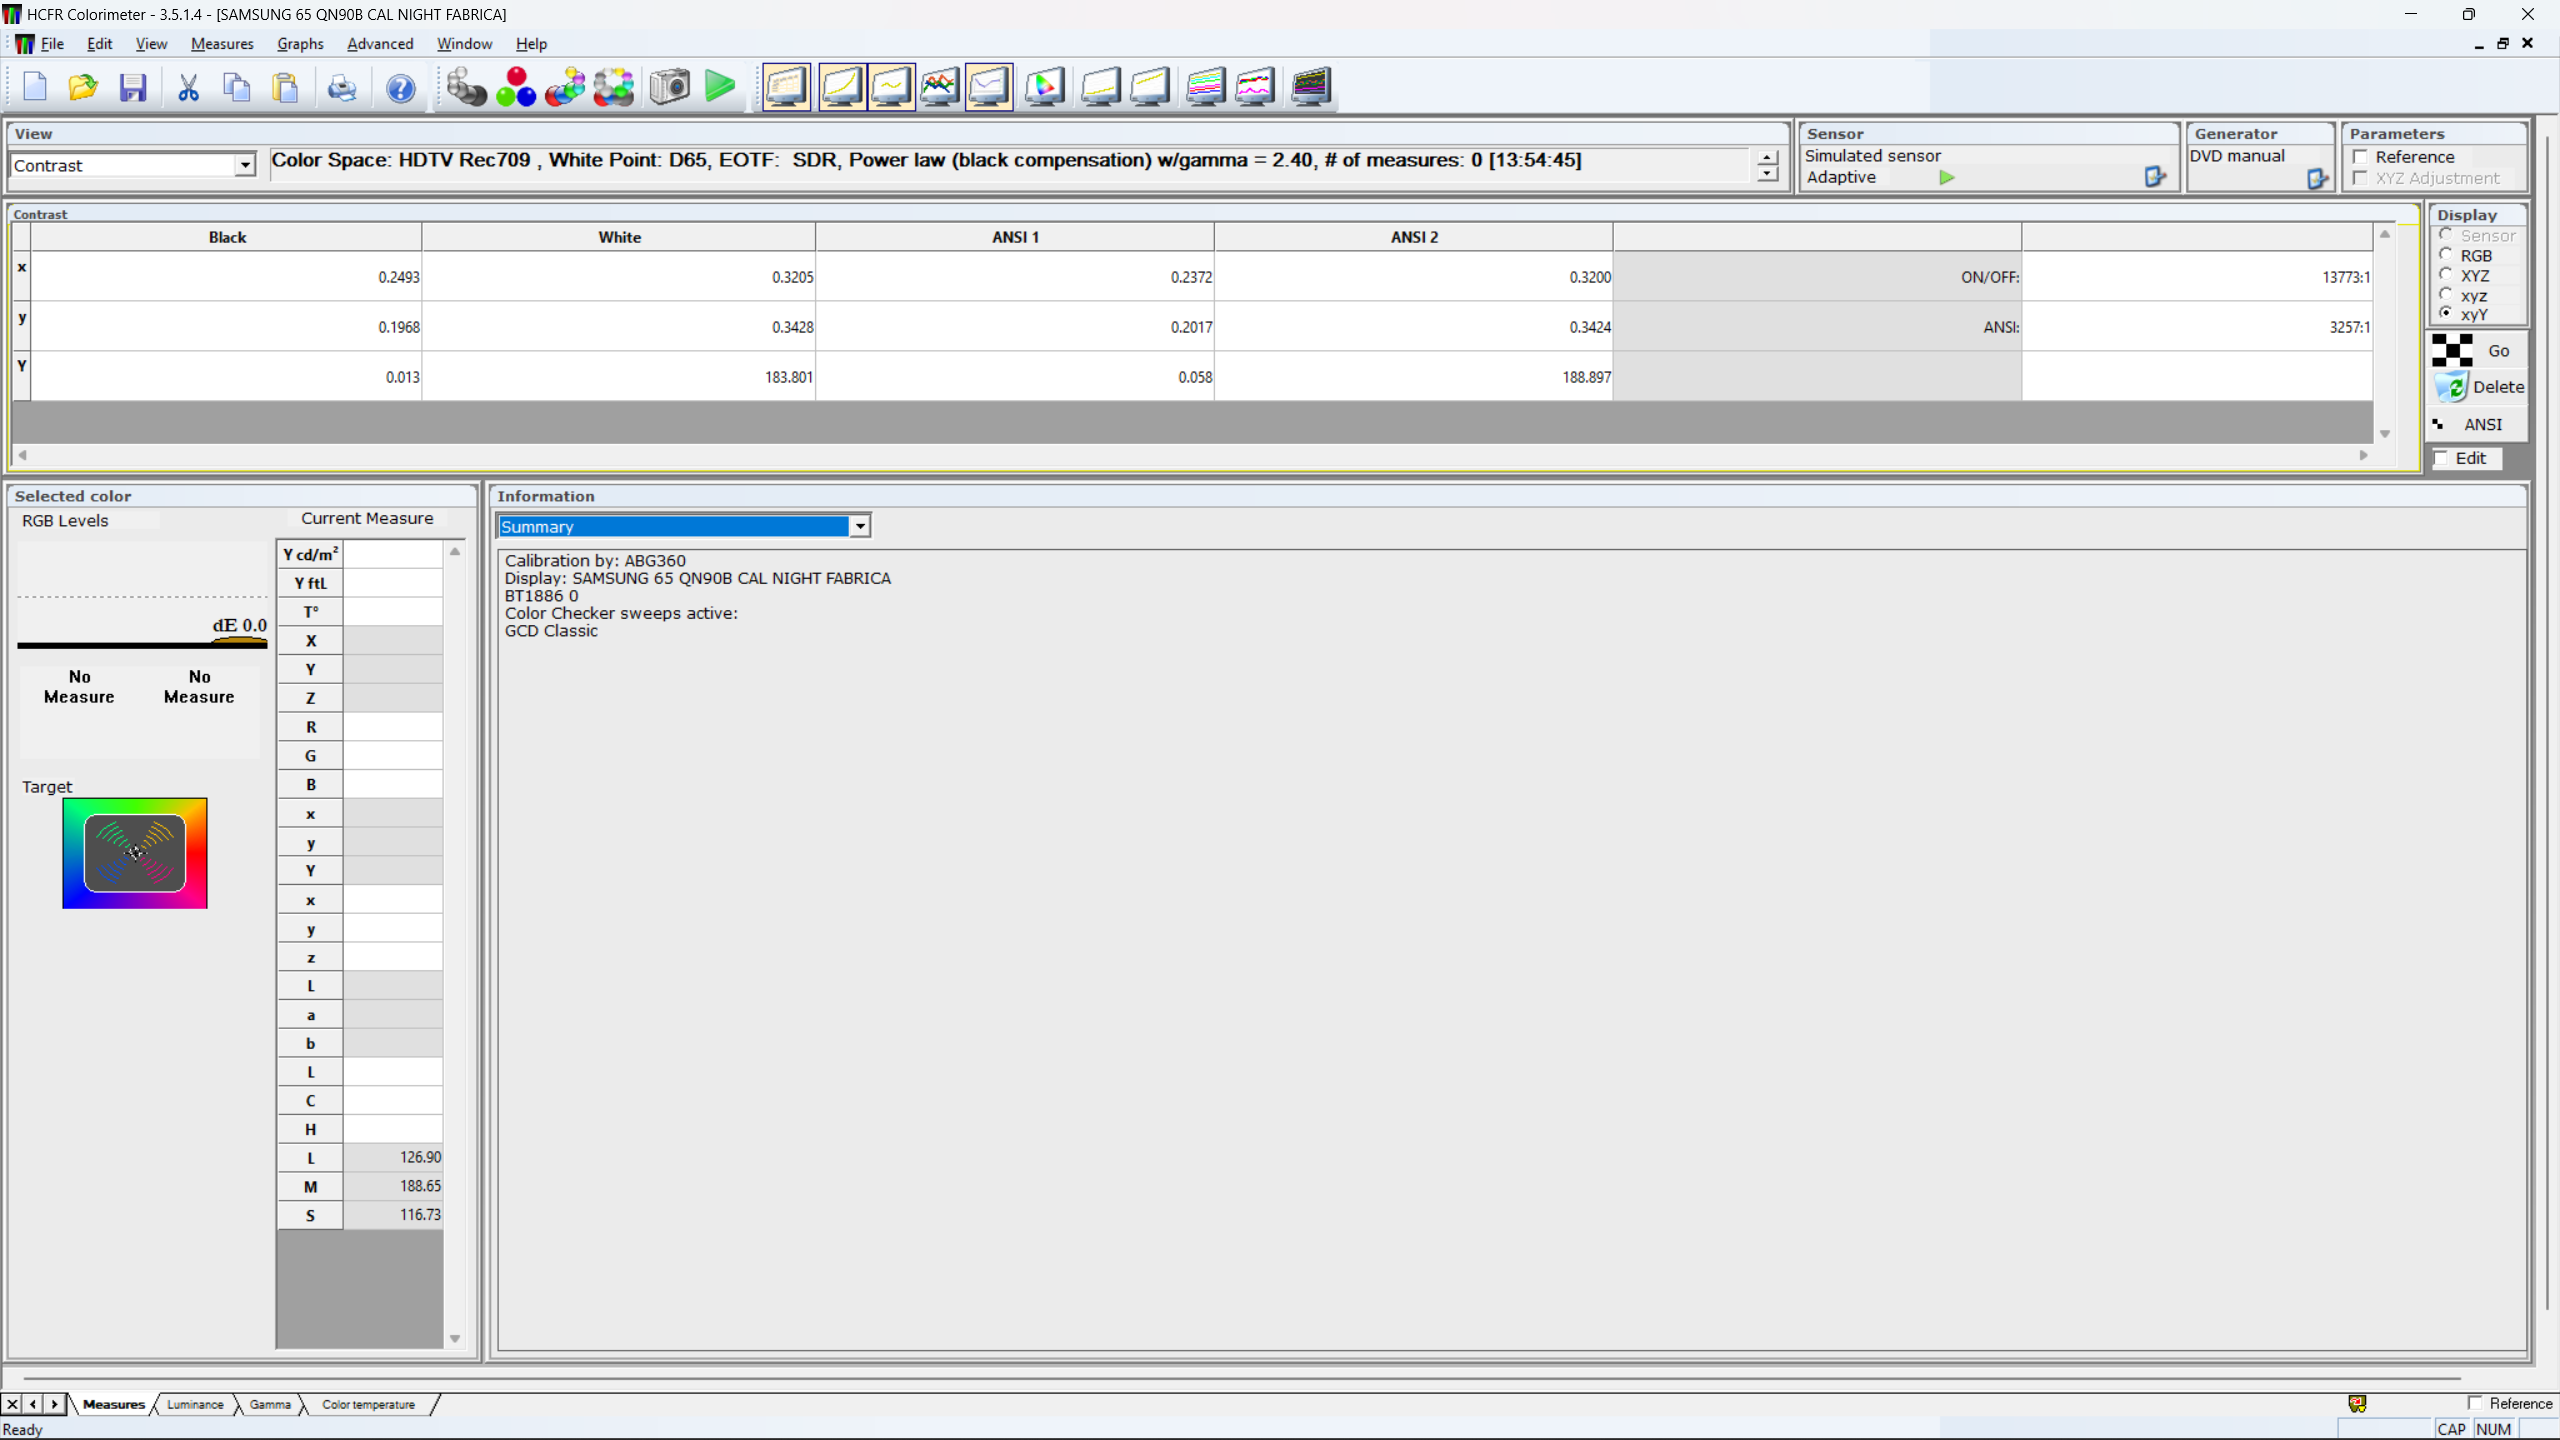Image resolution: width=2560 pixels, height=1440 pixels.
Task: Click the ANSI button
Action: (x=2480, y=424)
